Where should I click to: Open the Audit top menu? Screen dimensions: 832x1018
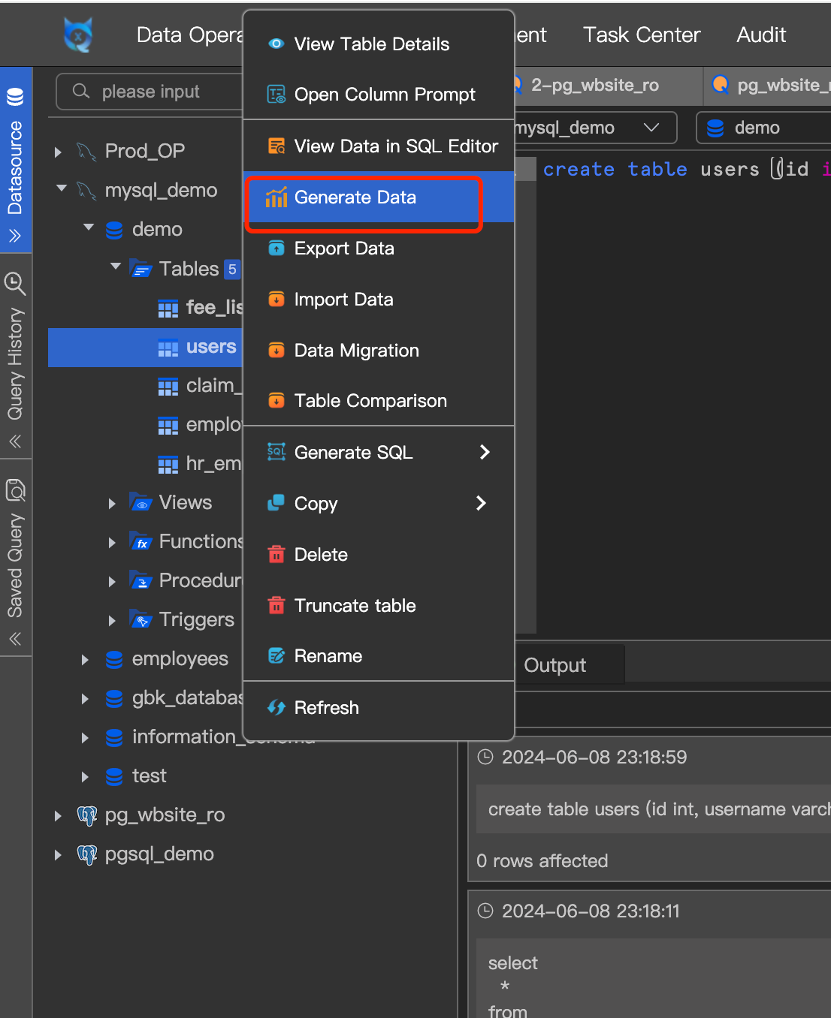761,34
